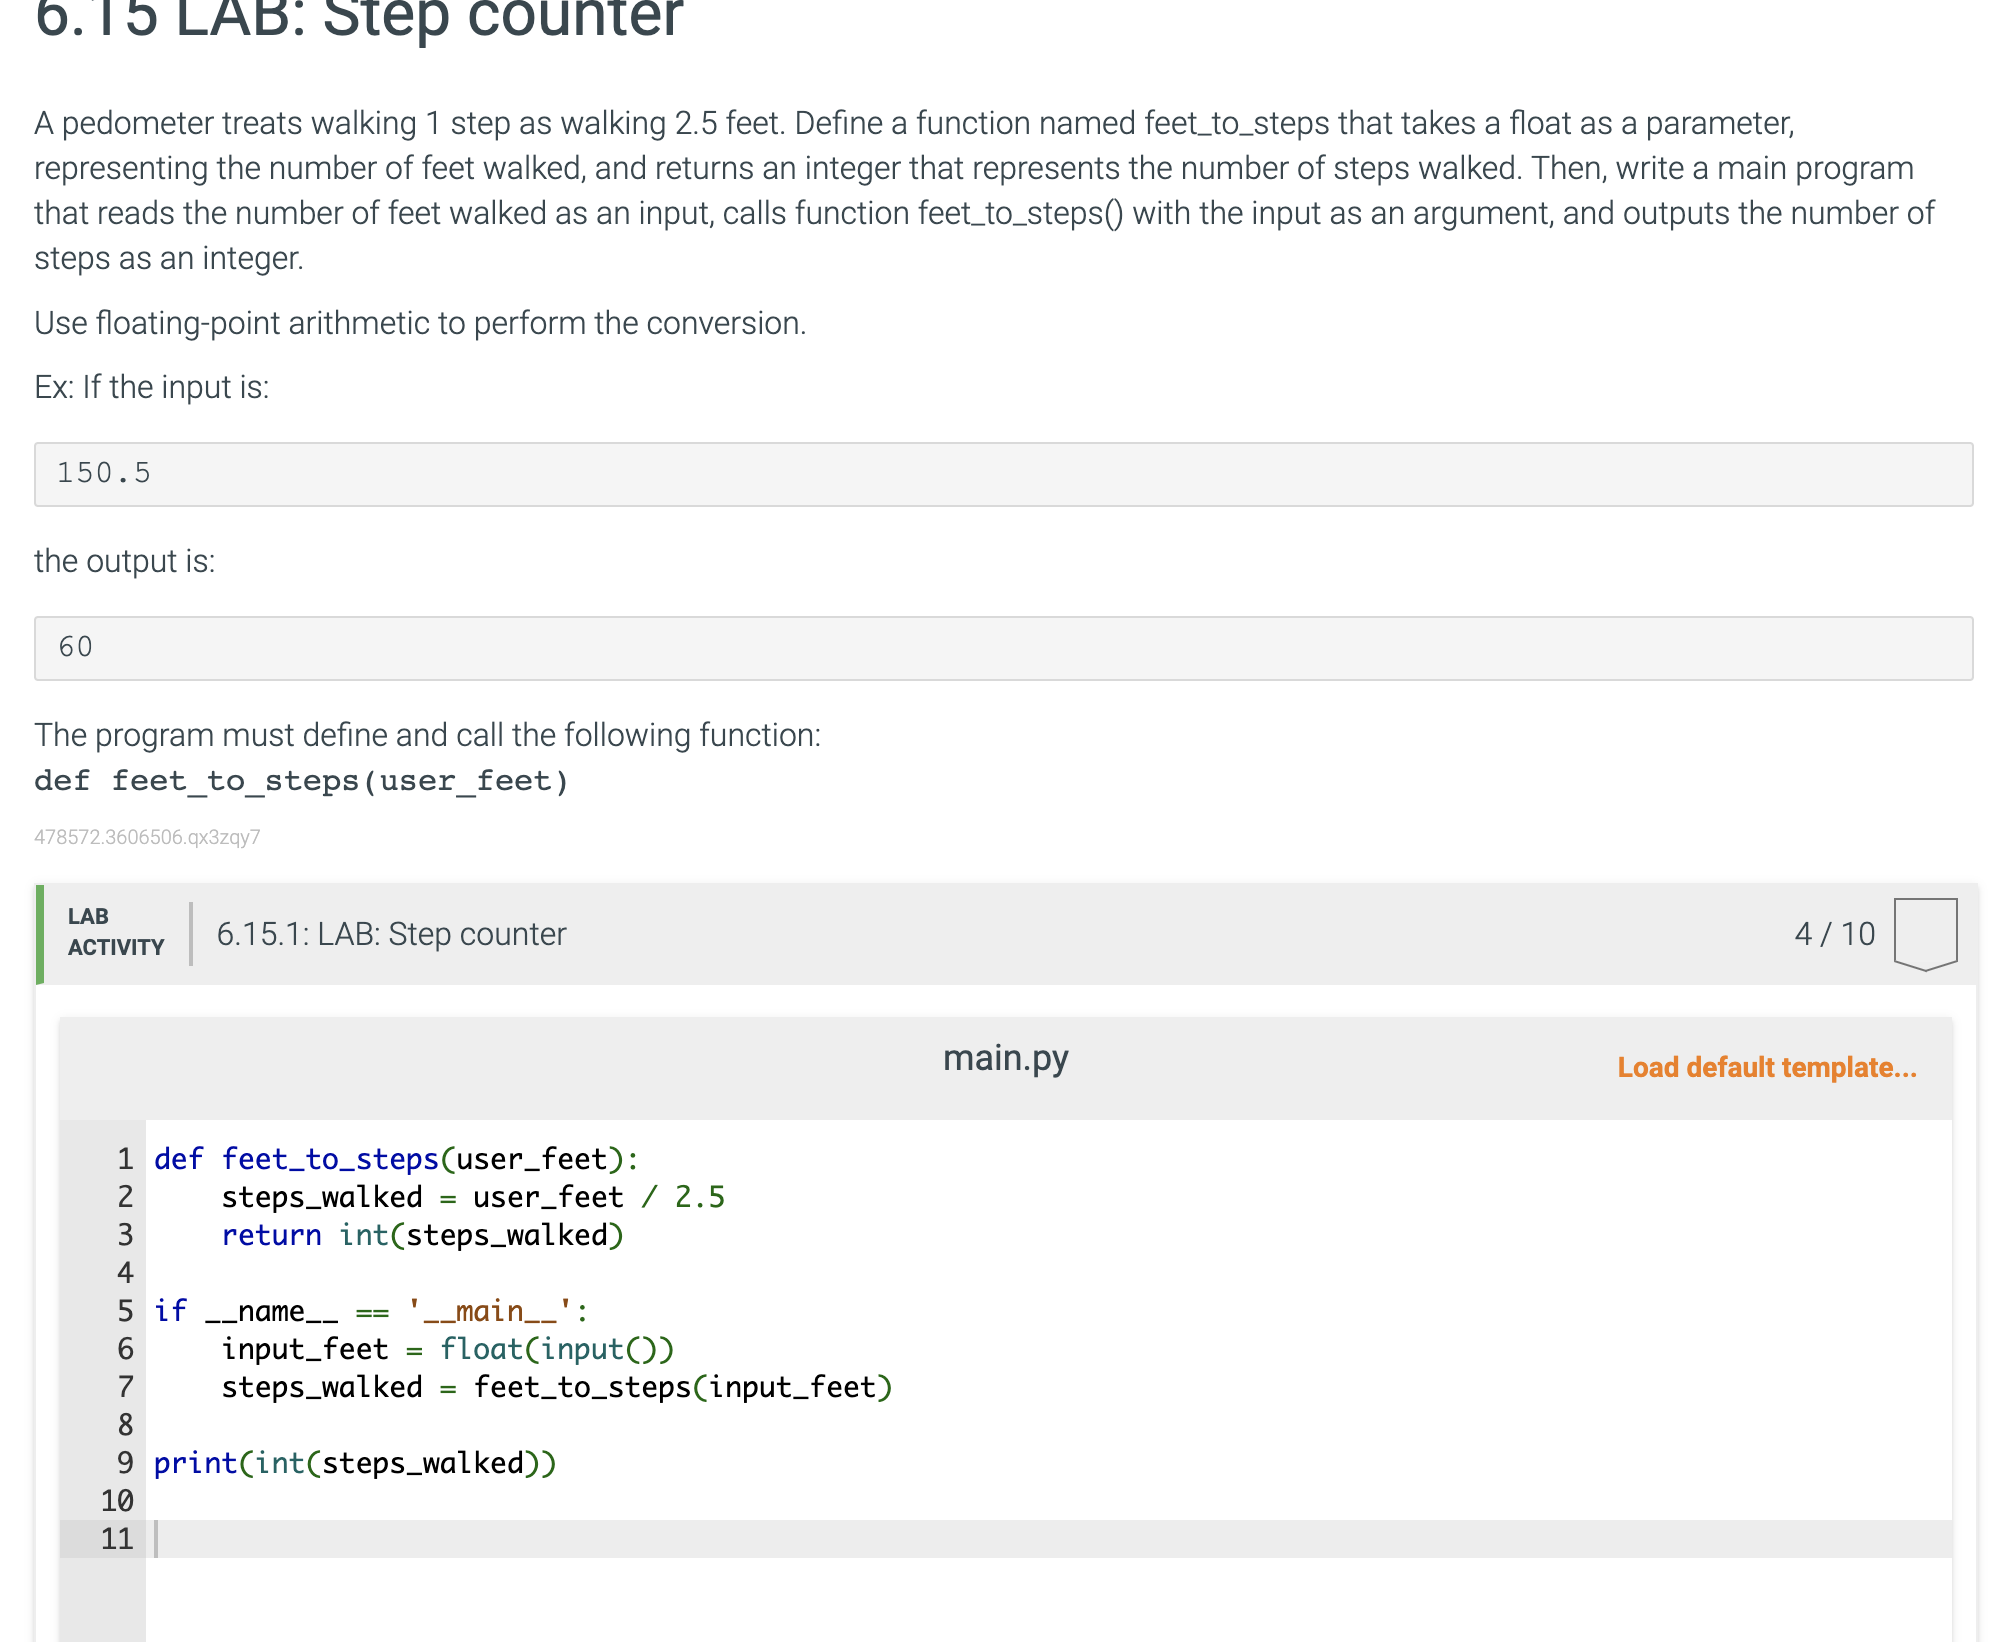
Task: Click the main.py file title
Action: (1005, 1057)
